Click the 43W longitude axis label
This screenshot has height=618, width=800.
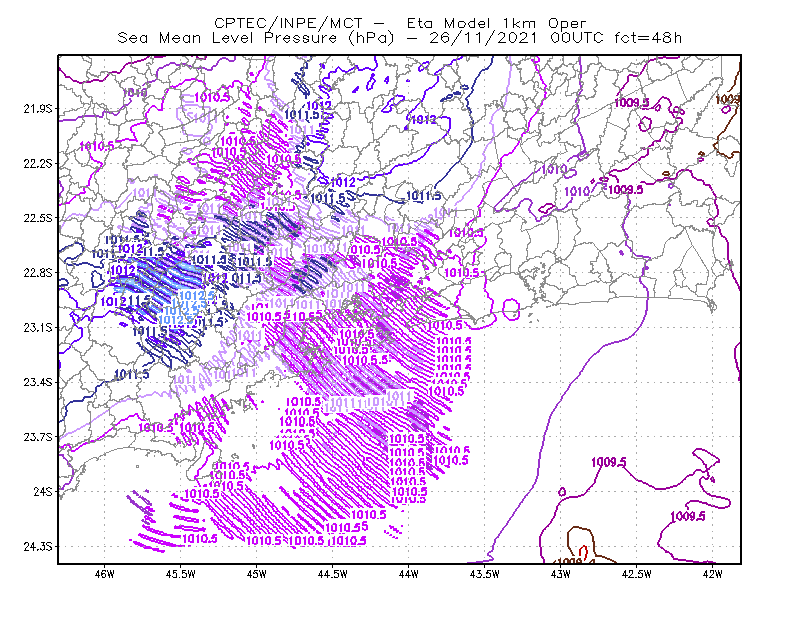(561, 574)
